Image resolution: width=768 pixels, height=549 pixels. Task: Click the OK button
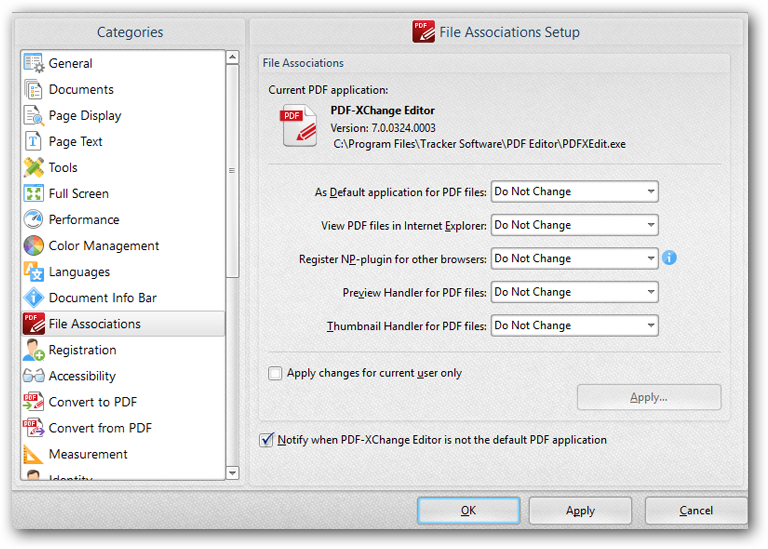tap(469, 510)
